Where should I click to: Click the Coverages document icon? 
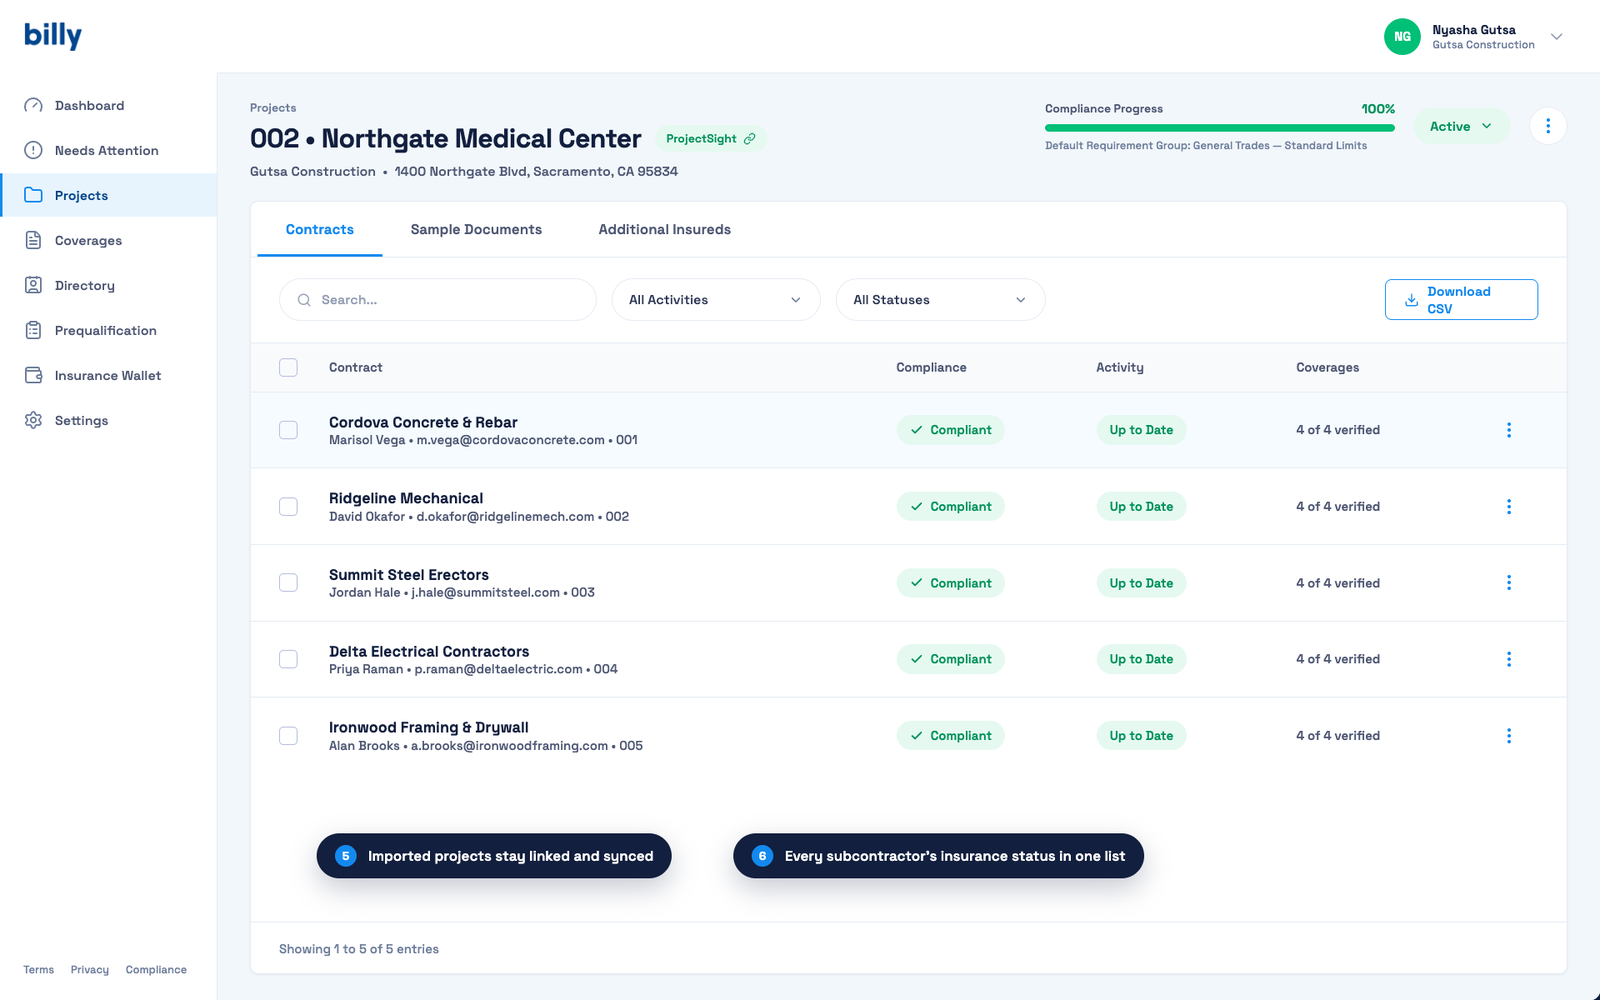pyautogui.click(x=33, y=240)
